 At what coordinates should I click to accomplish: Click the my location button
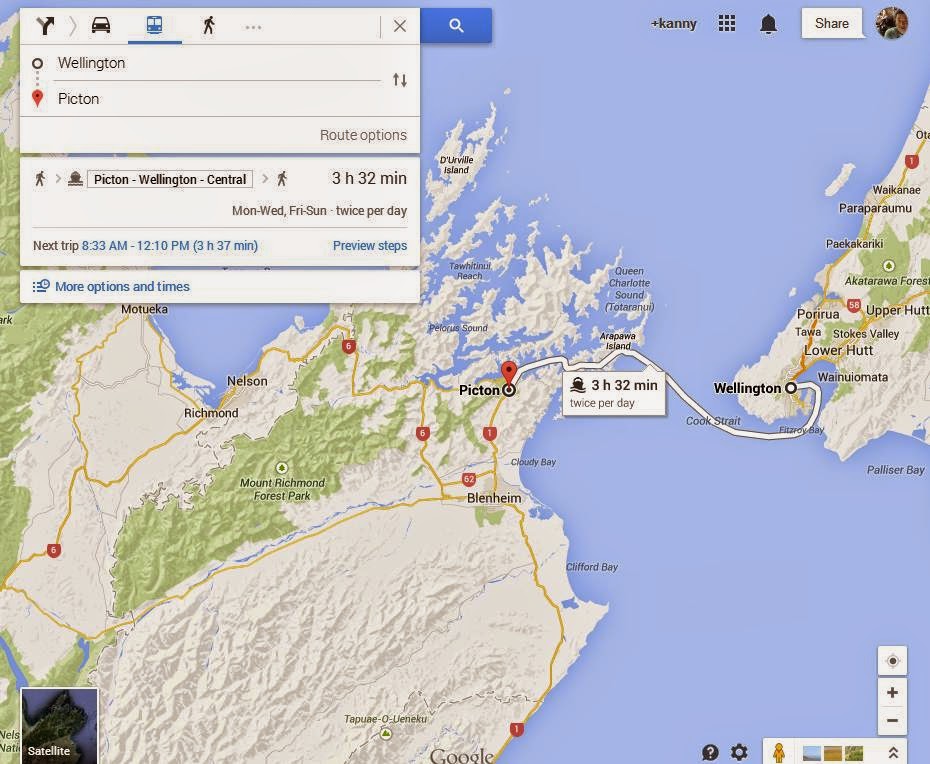click(892, 661)
